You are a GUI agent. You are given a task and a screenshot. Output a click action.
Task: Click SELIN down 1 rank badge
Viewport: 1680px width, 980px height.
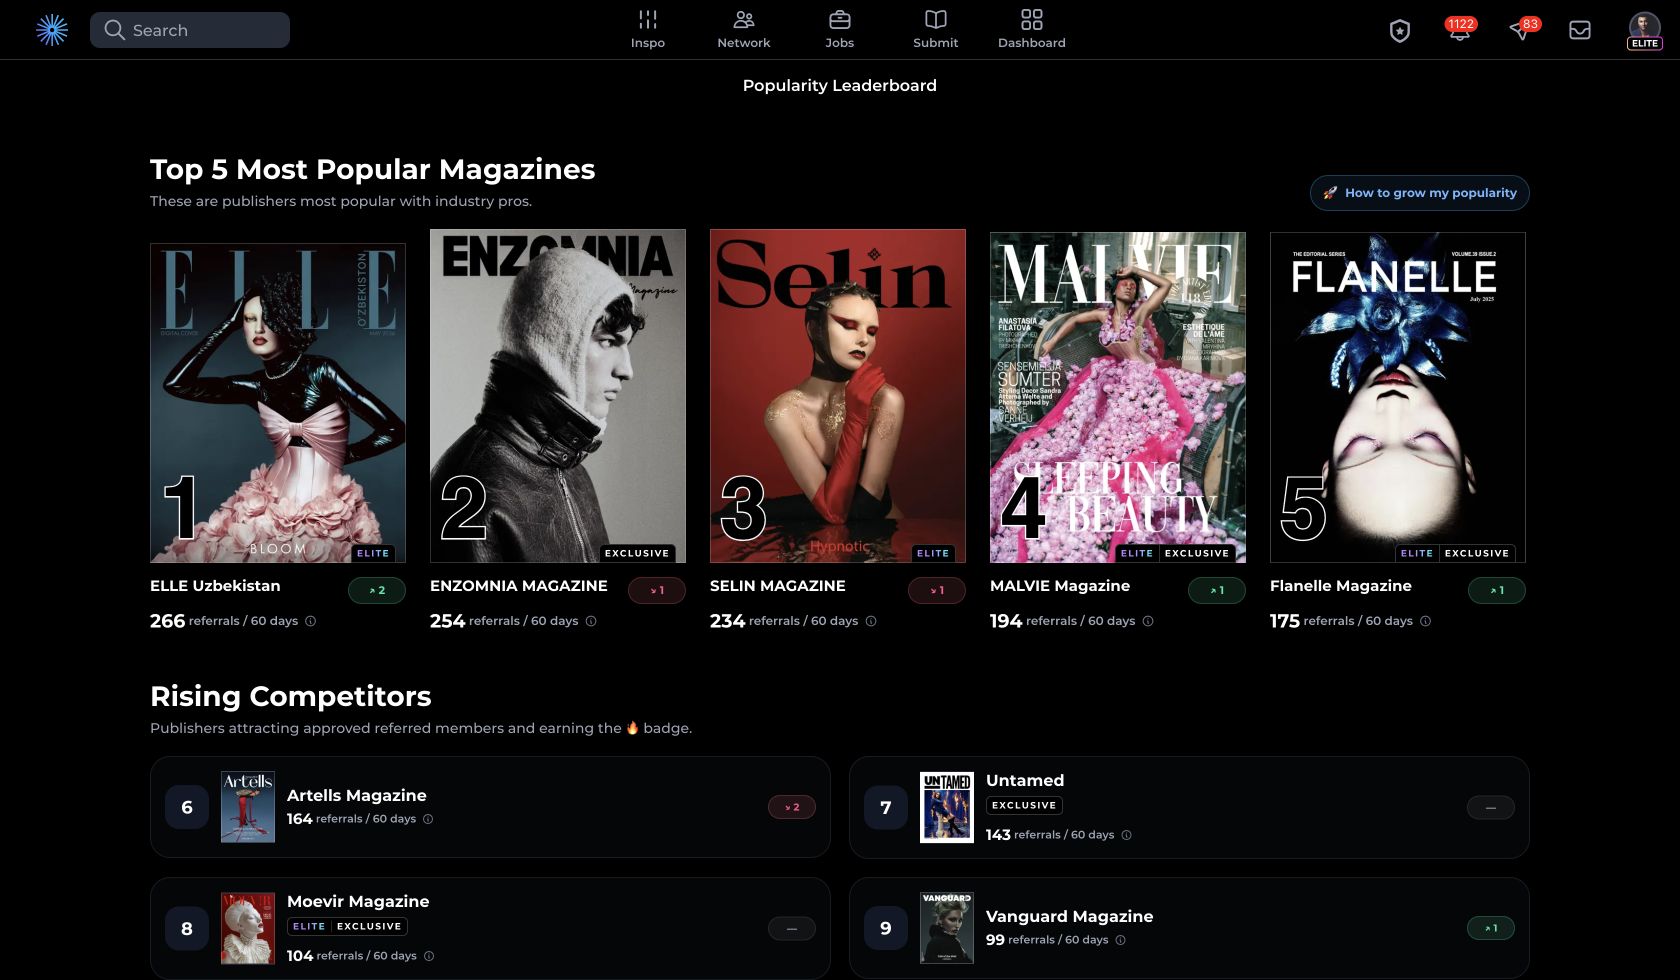[937, 591]
